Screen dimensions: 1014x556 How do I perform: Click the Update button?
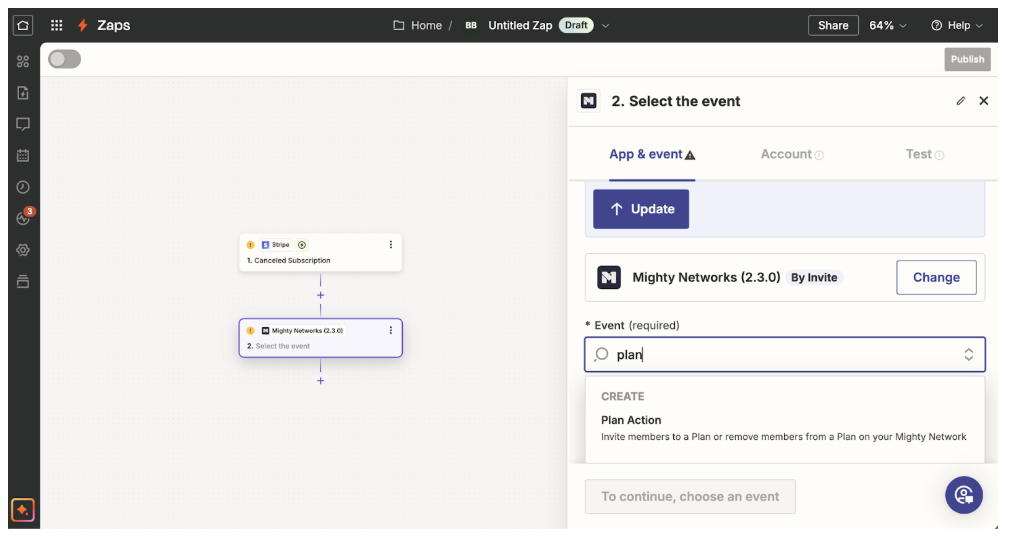[x=641, y=209]
